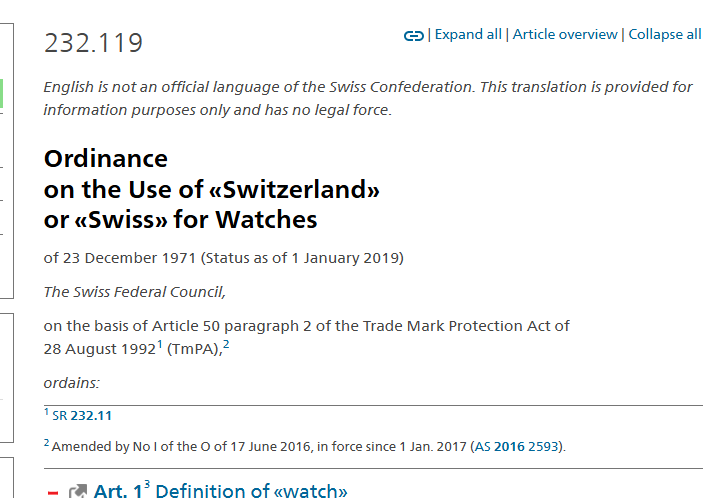Screen dimensions: 703x498
Task: Click footnote marker 1 before SR 232.11
Action: click(46, 411)
